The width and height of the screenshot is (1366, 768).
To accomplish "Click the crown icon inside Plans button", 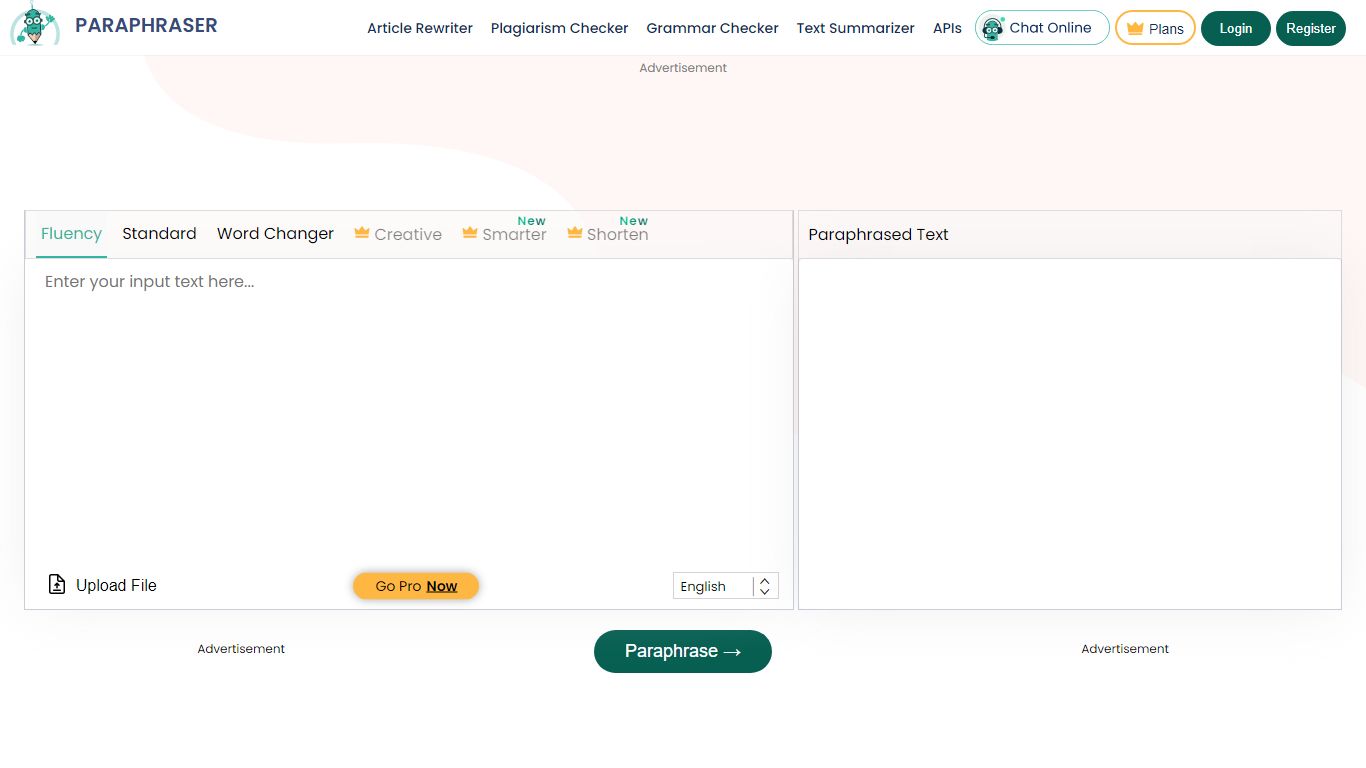I will tap(1133, 28).
